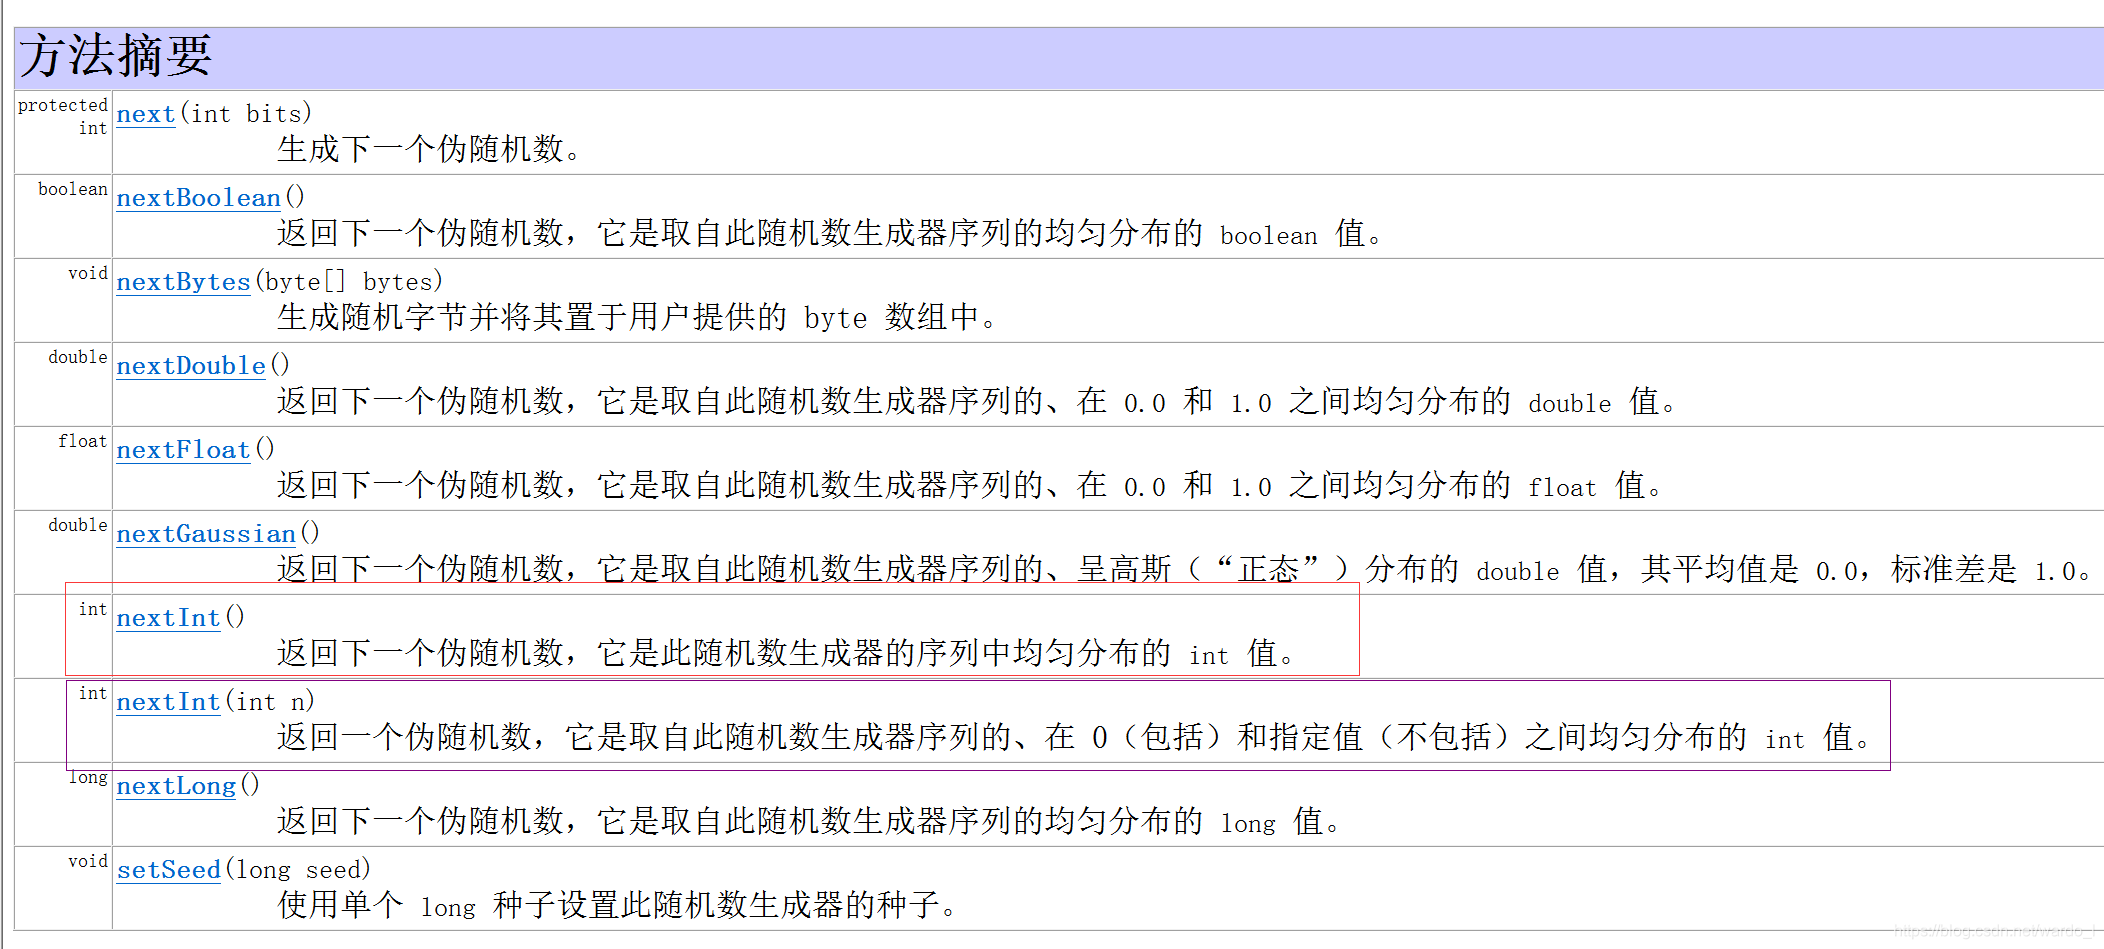
Task: Open the next(int bits) method link
Action: [x=145, y=113]
